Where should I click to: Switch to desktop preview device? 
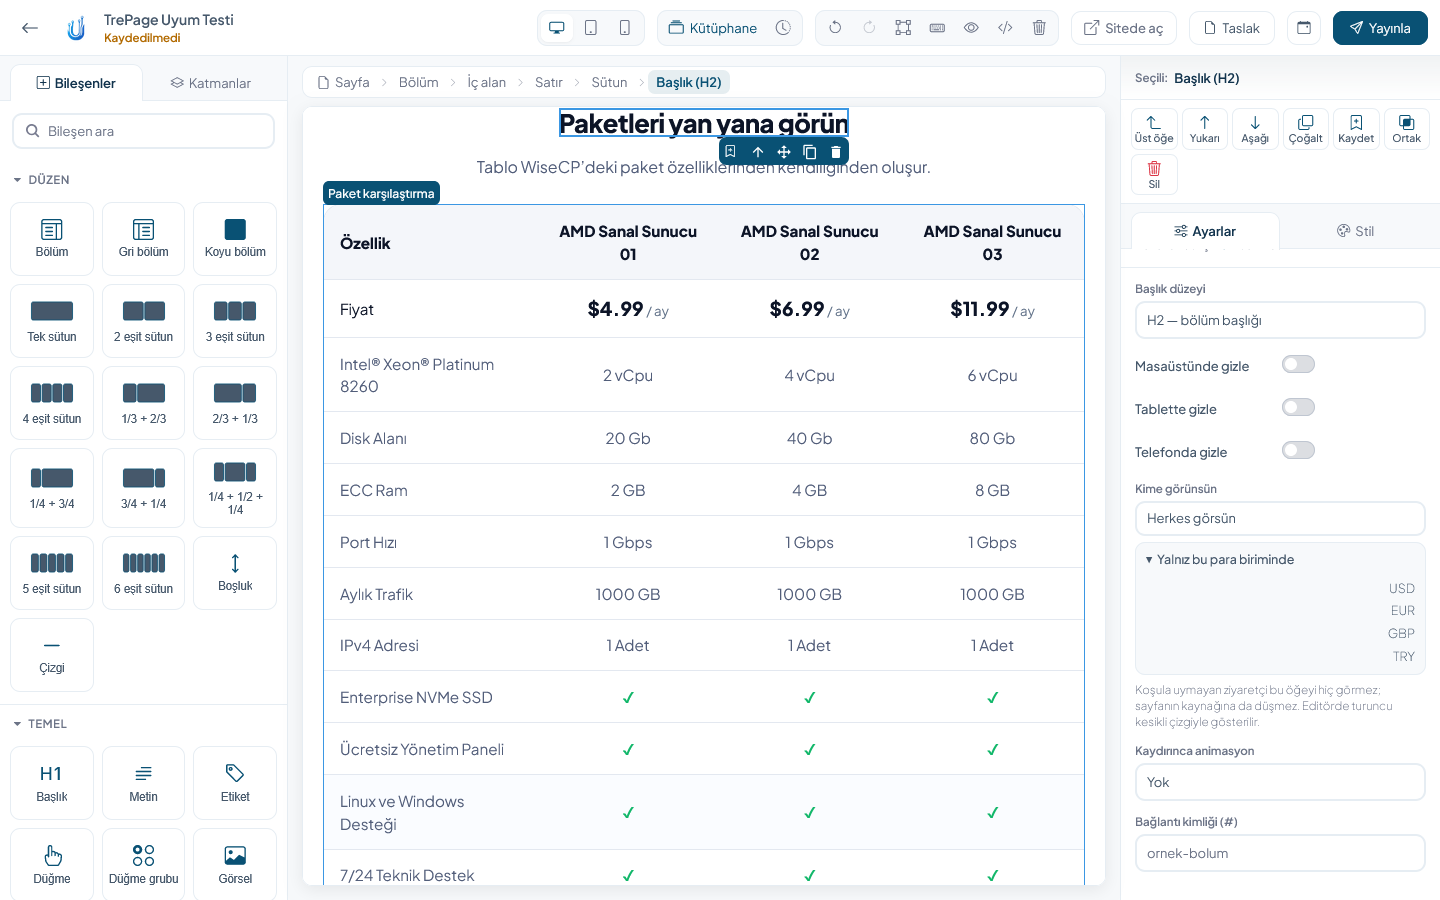(x=557, y=28)
